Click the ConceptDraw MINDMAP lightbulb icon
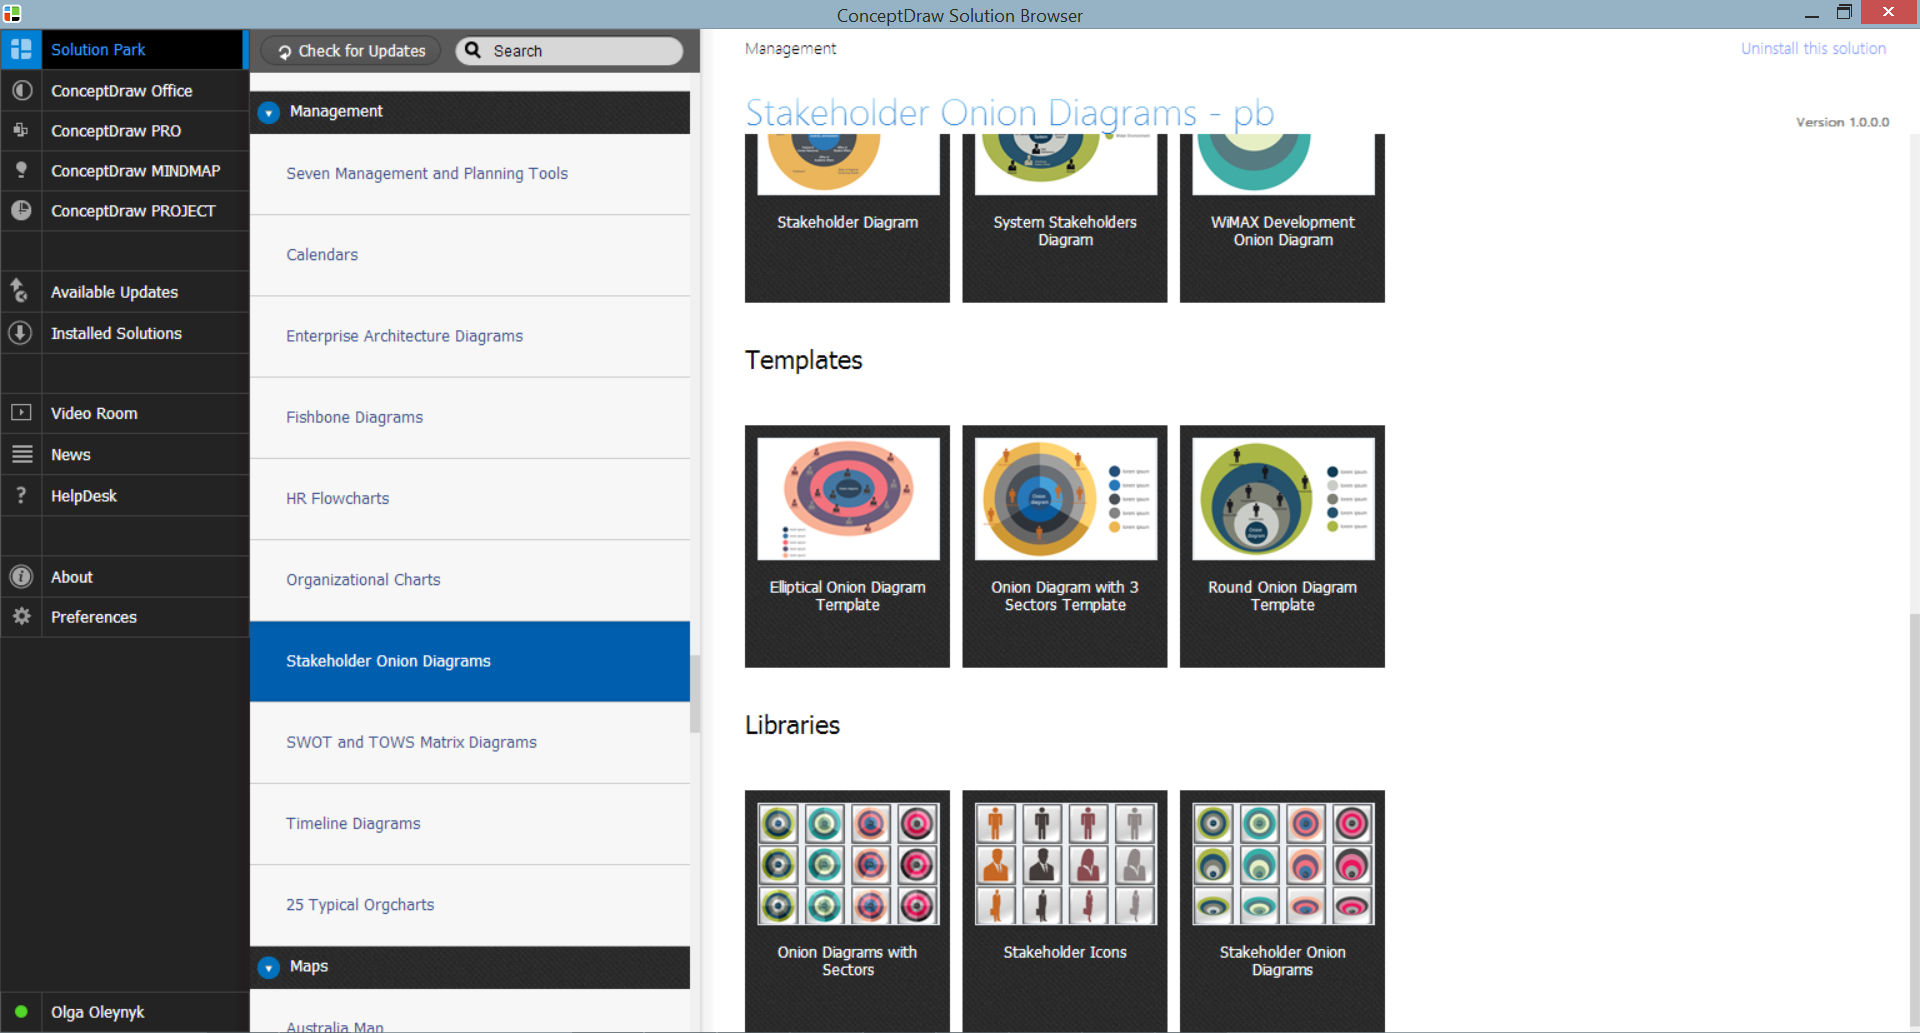 tap(21, 170)
